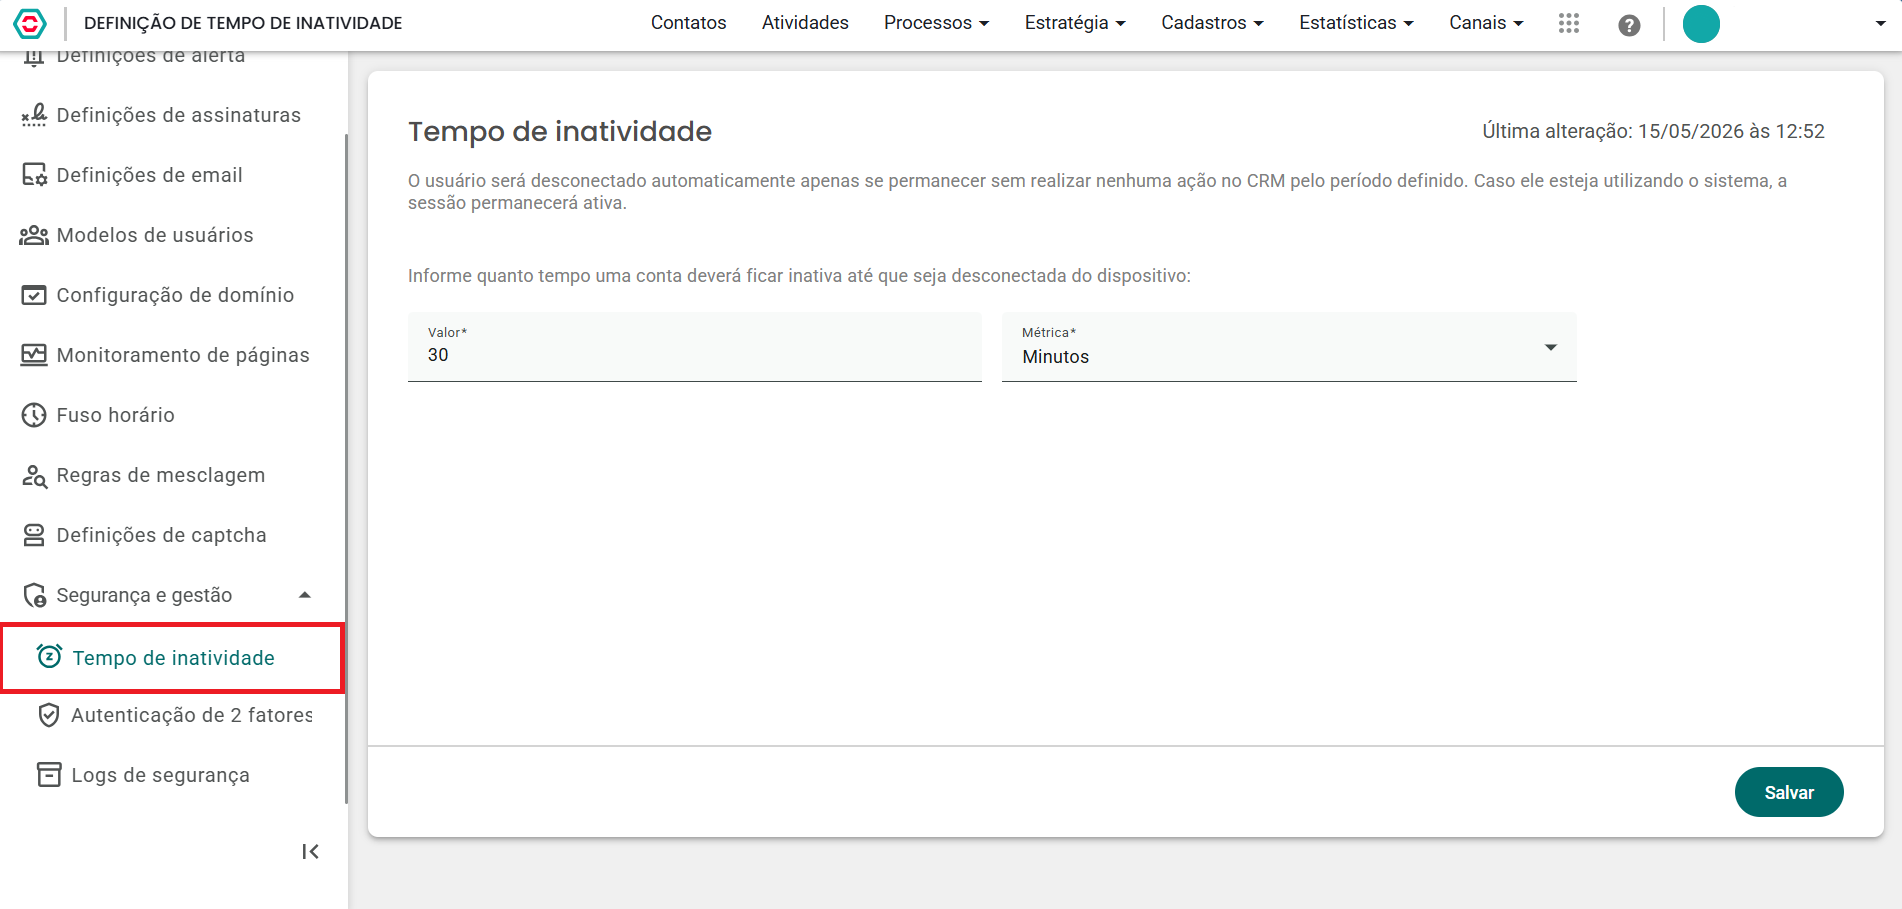This screenshot has width=1902, height=909.
Task: Click the Tempo de inatividade alarm icon
Action: (49, 656)
